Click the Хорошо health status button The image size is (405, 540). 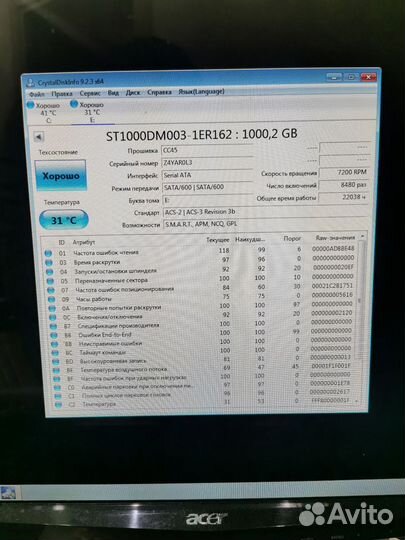point(61,176)
